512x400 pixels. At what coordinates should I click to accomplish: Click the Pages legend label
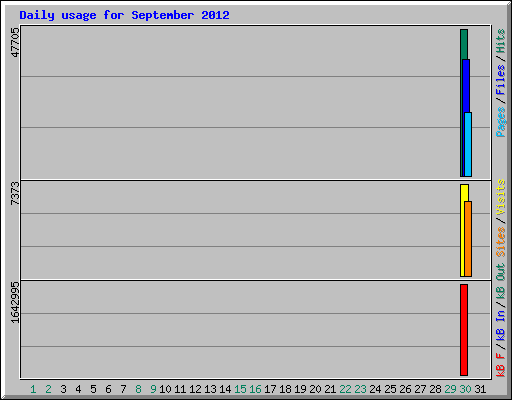click(x=500, y=122)
